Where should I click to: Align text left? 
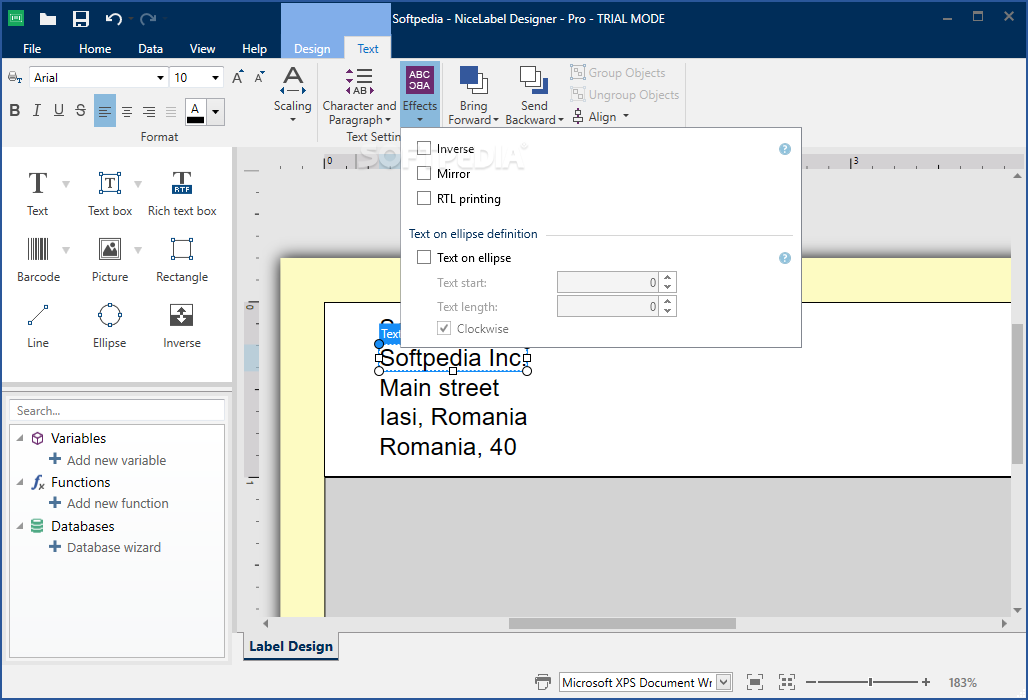point(105,111)
